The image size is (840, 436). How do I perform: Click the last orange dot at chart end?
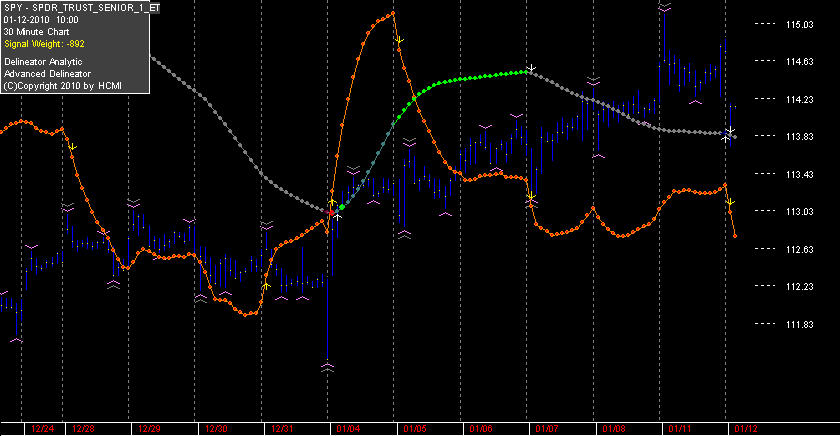tap(735, 236)
